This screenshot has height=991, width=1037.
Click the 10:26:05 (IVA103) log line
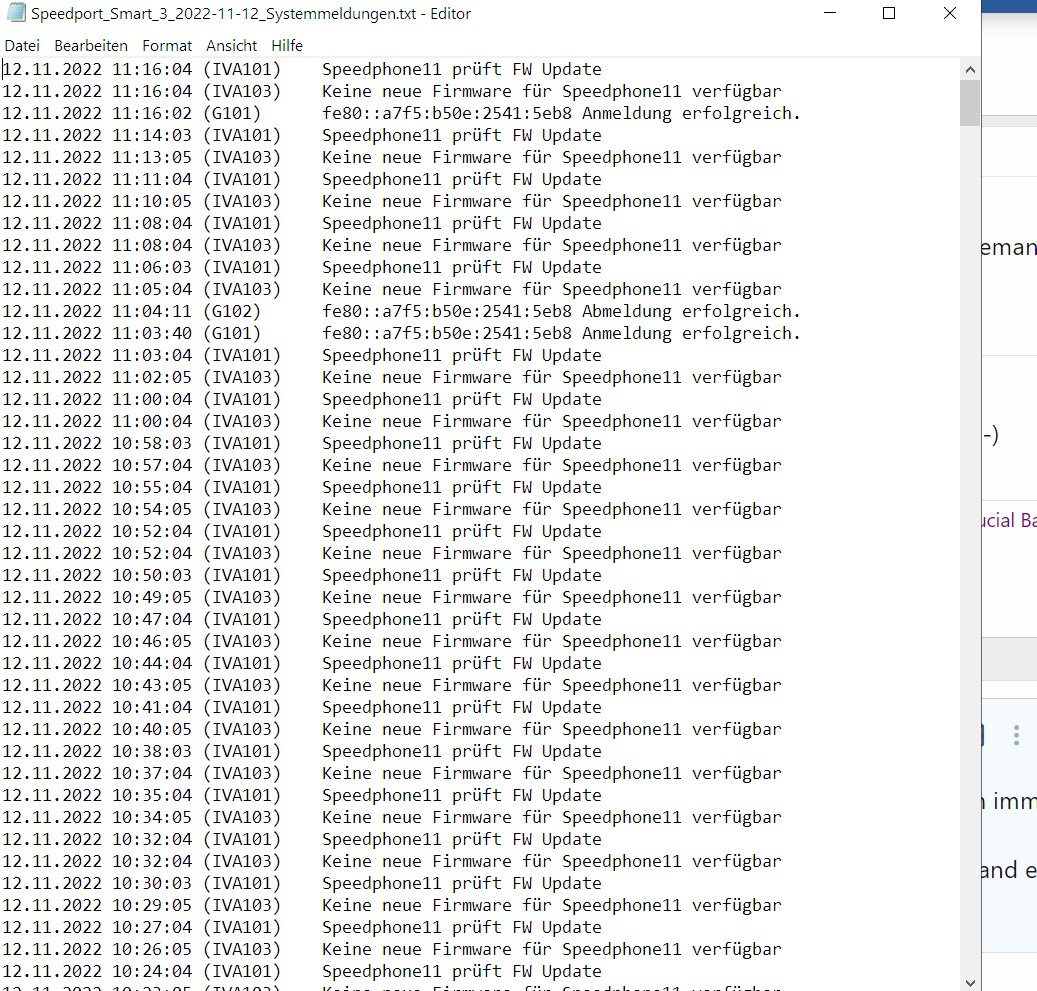pos(392,949)
